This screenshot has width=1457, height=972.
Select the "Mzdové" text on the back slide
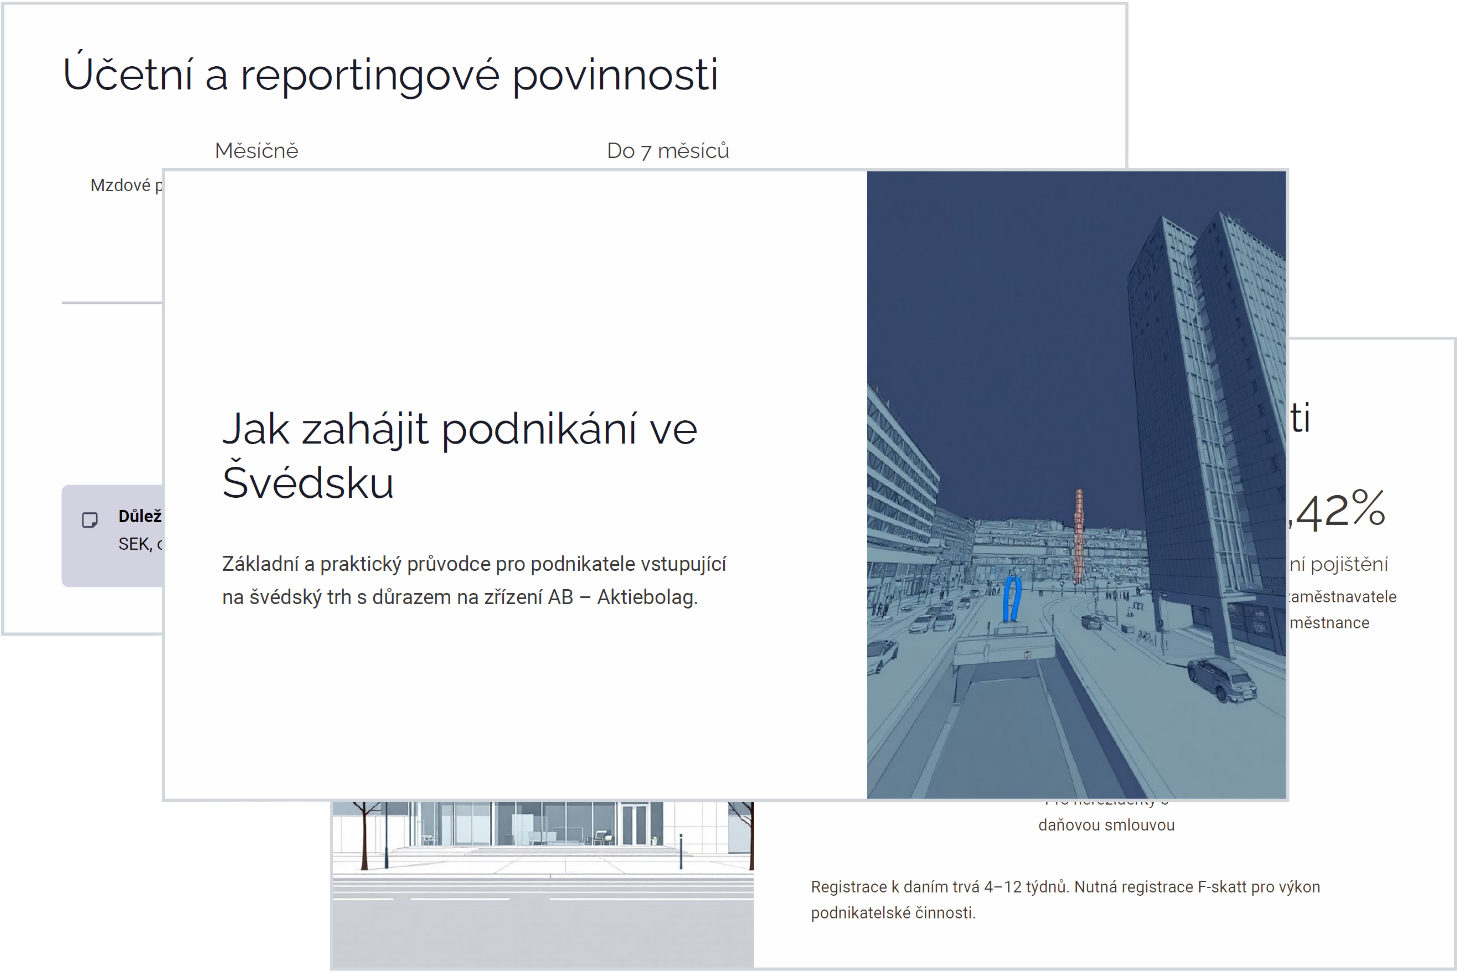coord(121,186)
